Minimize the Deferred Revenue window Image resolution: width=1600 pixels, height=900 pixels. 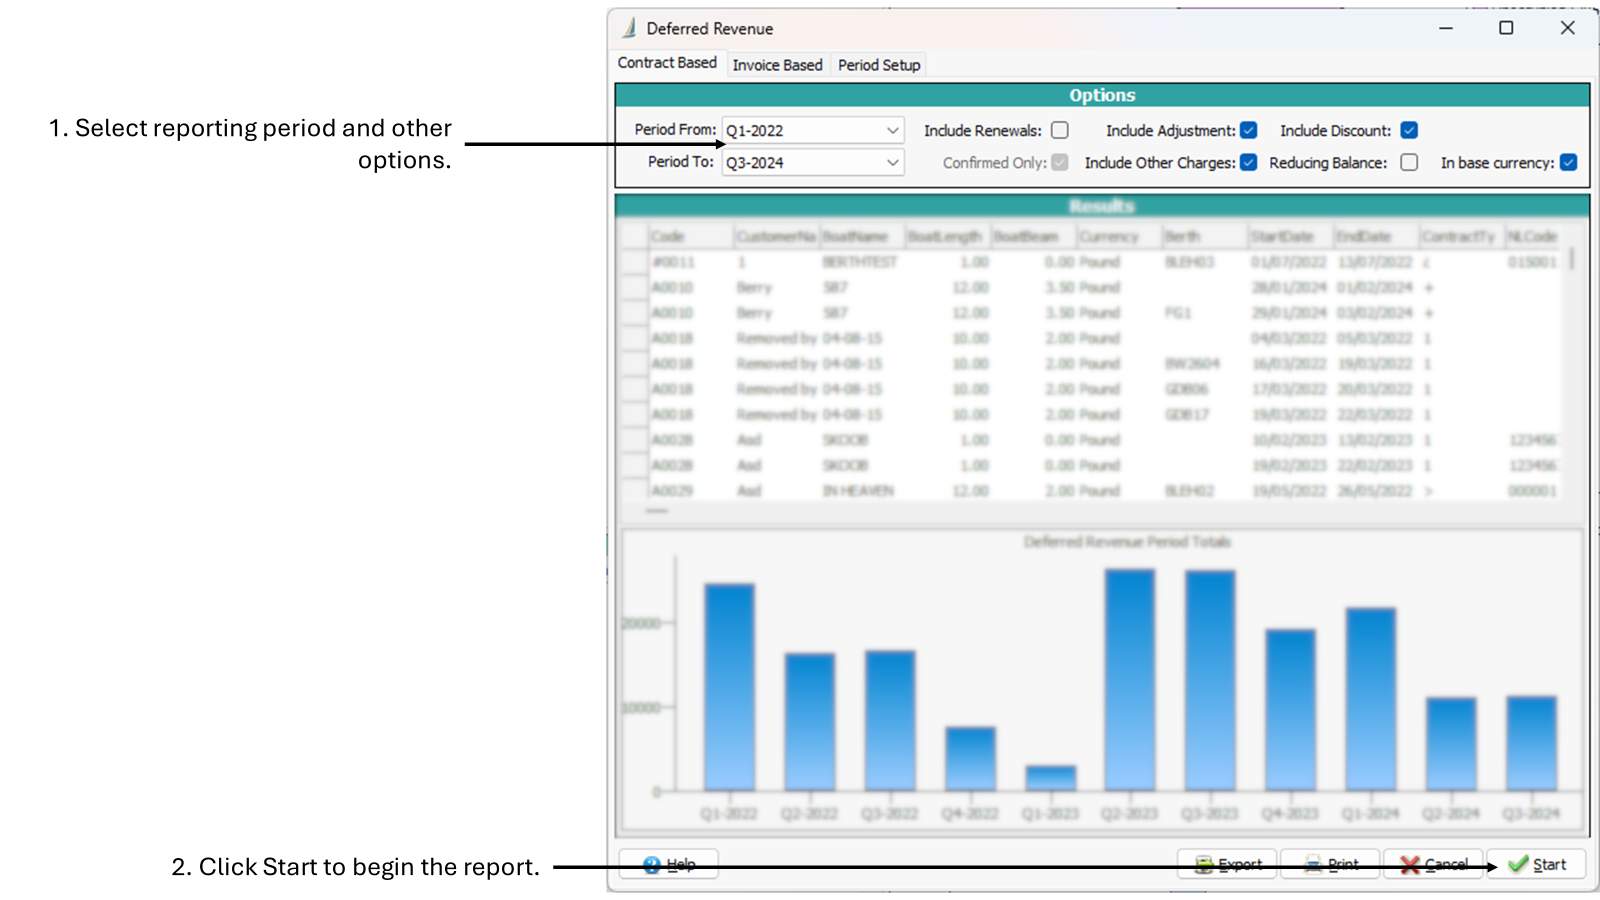pos(1445,28)
